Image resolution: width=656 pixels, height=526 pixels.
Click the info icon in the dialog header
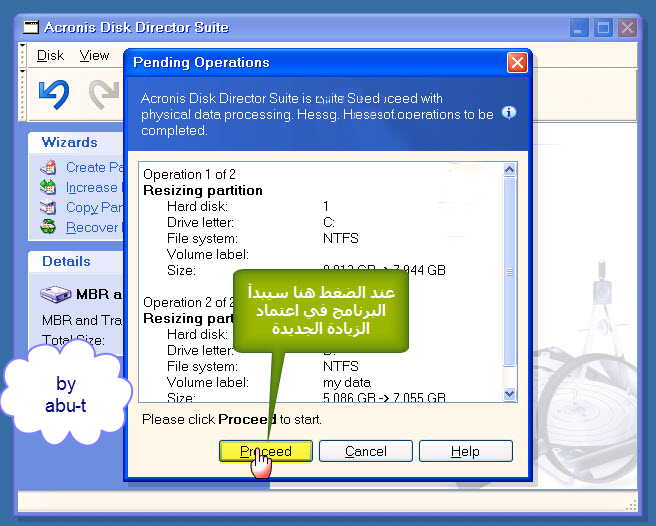[509, 113]
